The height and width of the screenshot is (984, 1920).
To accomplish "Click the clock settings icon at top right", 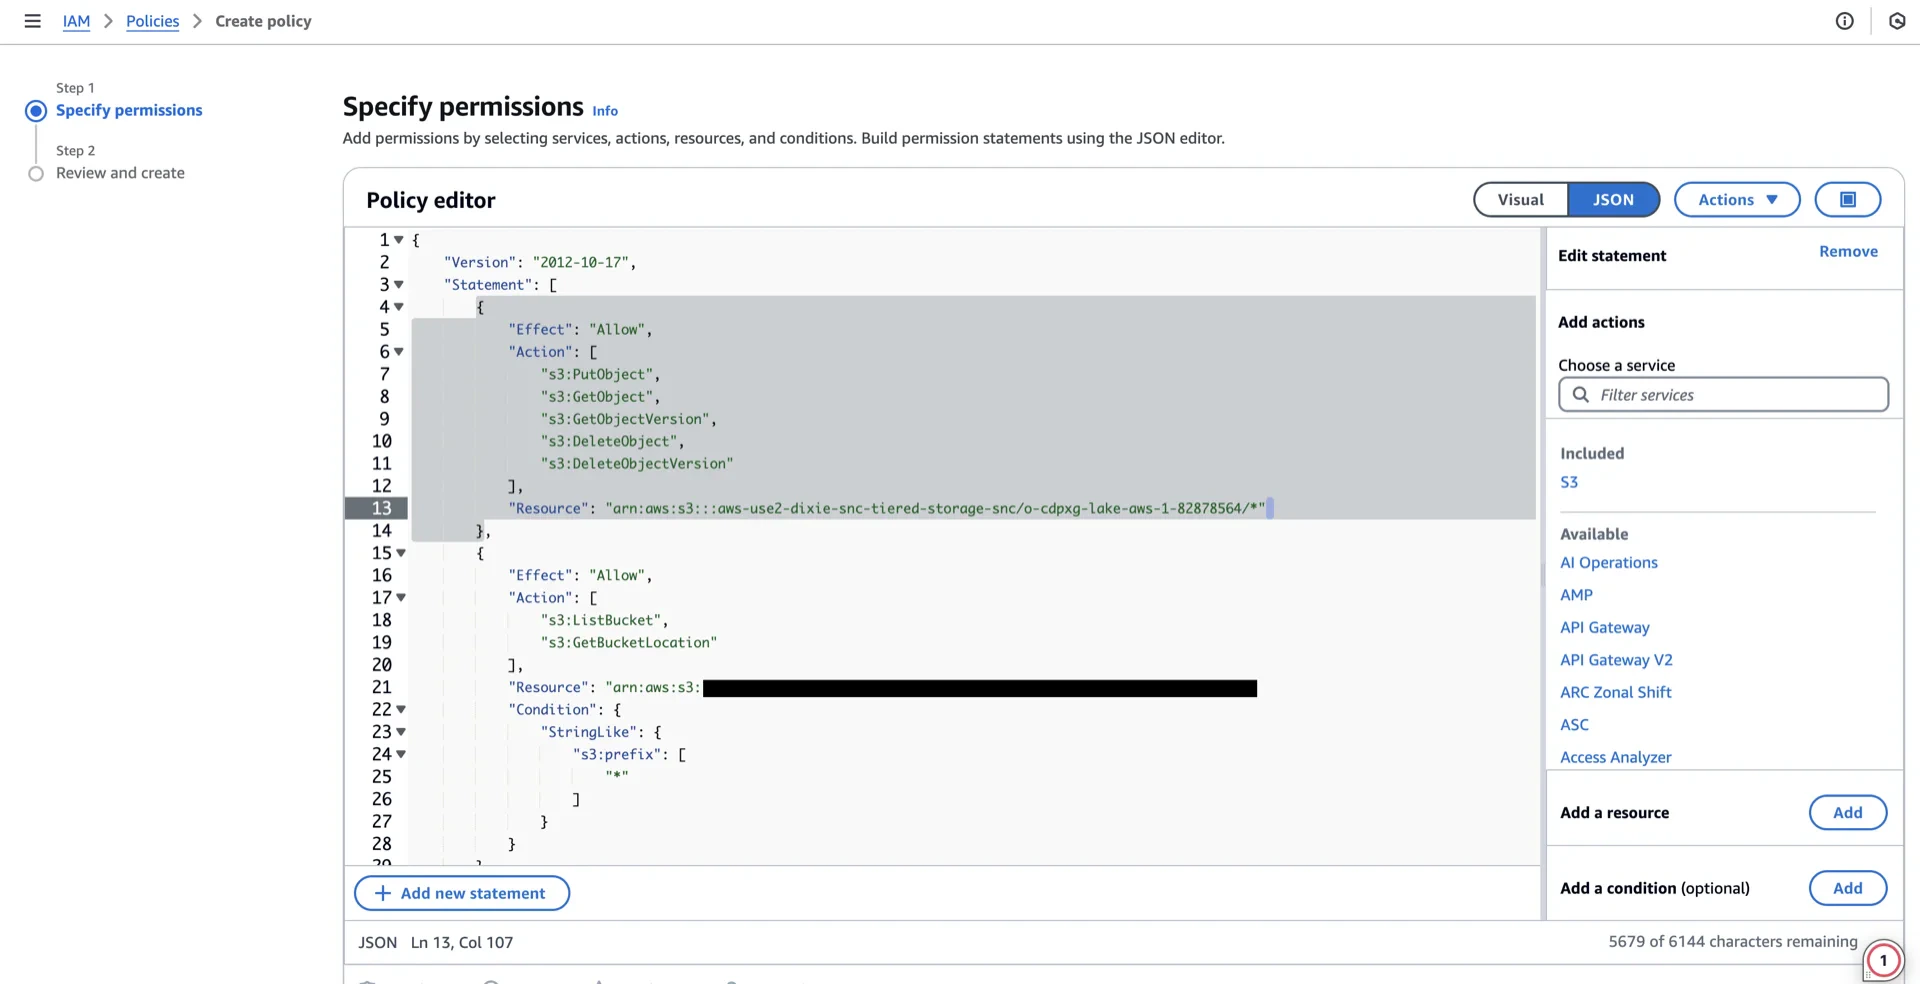I will (x=1896, y=21).
